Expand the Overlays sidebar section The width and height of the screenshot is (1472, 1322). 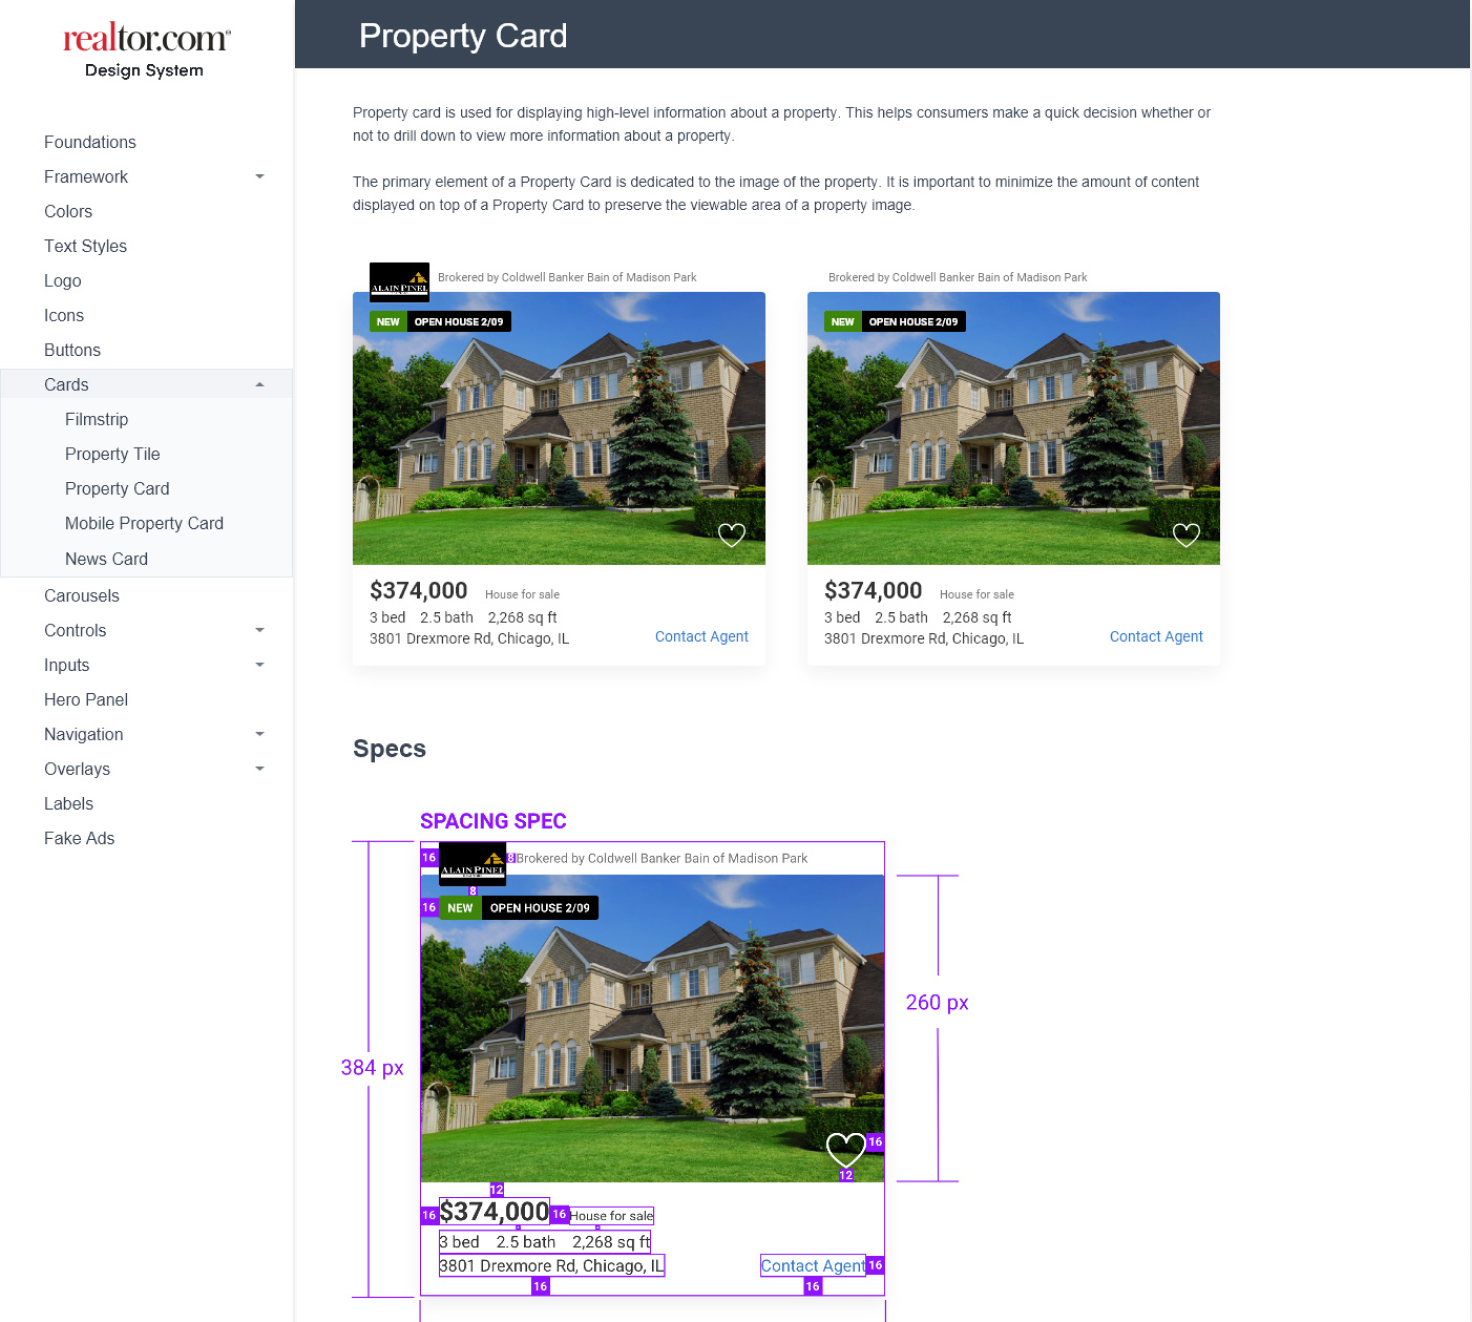[x=260, y=769]
